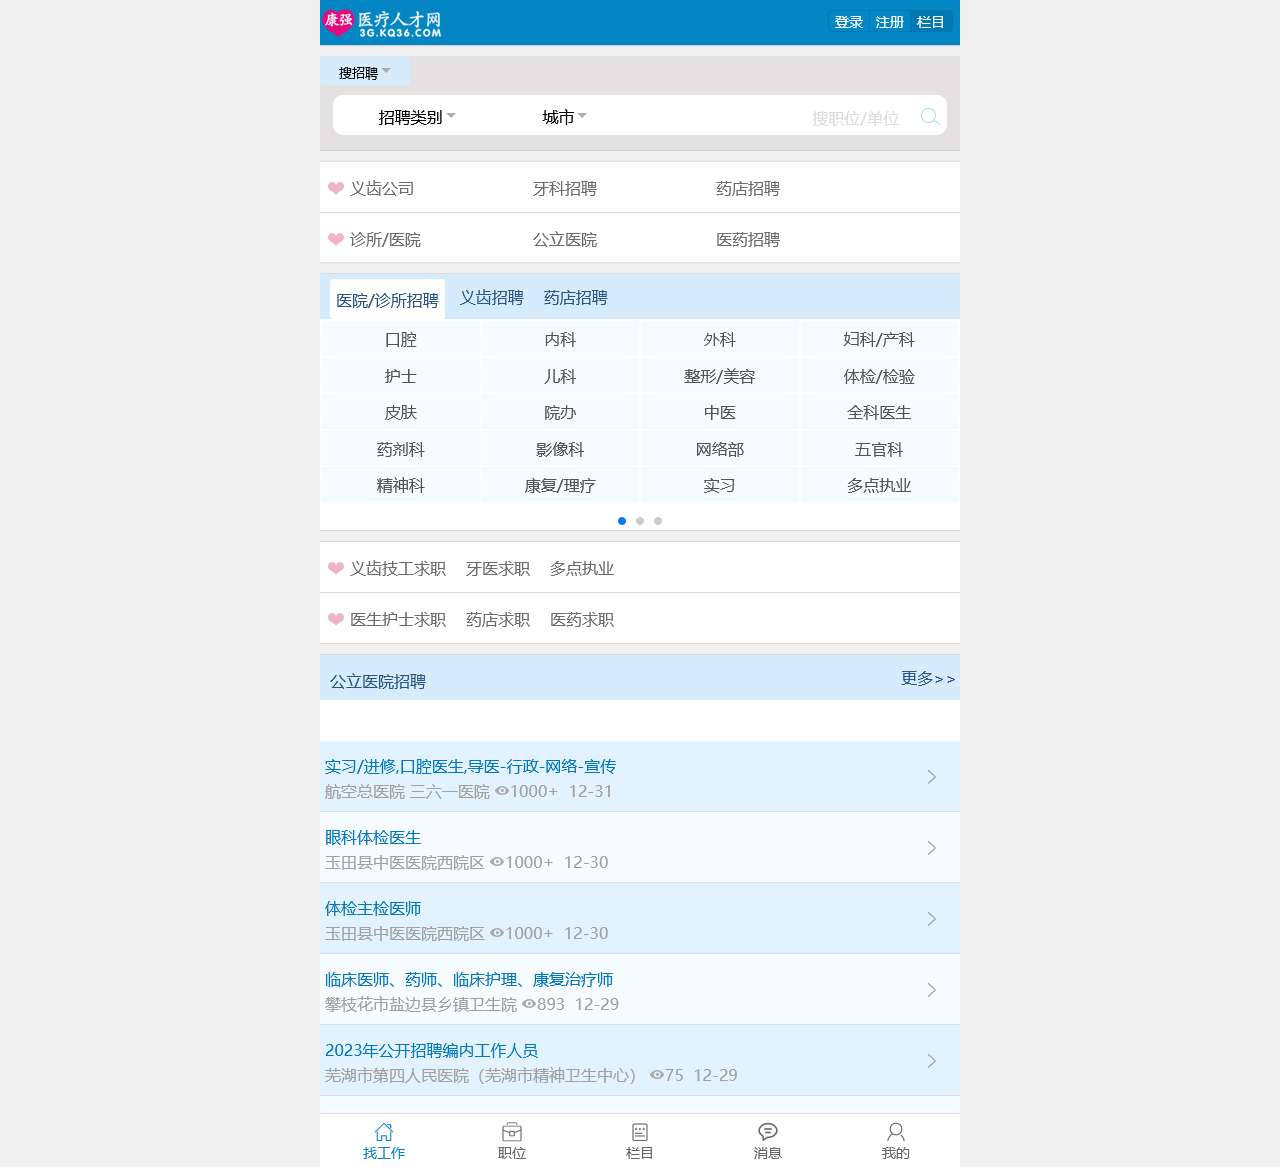Open the 牙科招聘 link
Image resolution: width=1280 pixels, height=1167 pixels.
pos(565,188)
